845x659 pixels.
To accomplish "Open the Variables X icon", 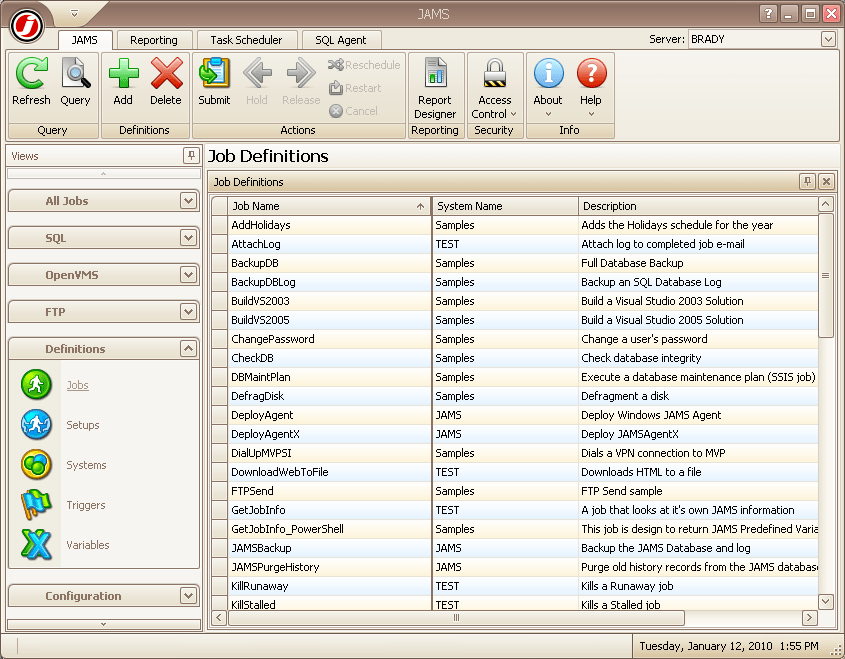I will [36, 544].
